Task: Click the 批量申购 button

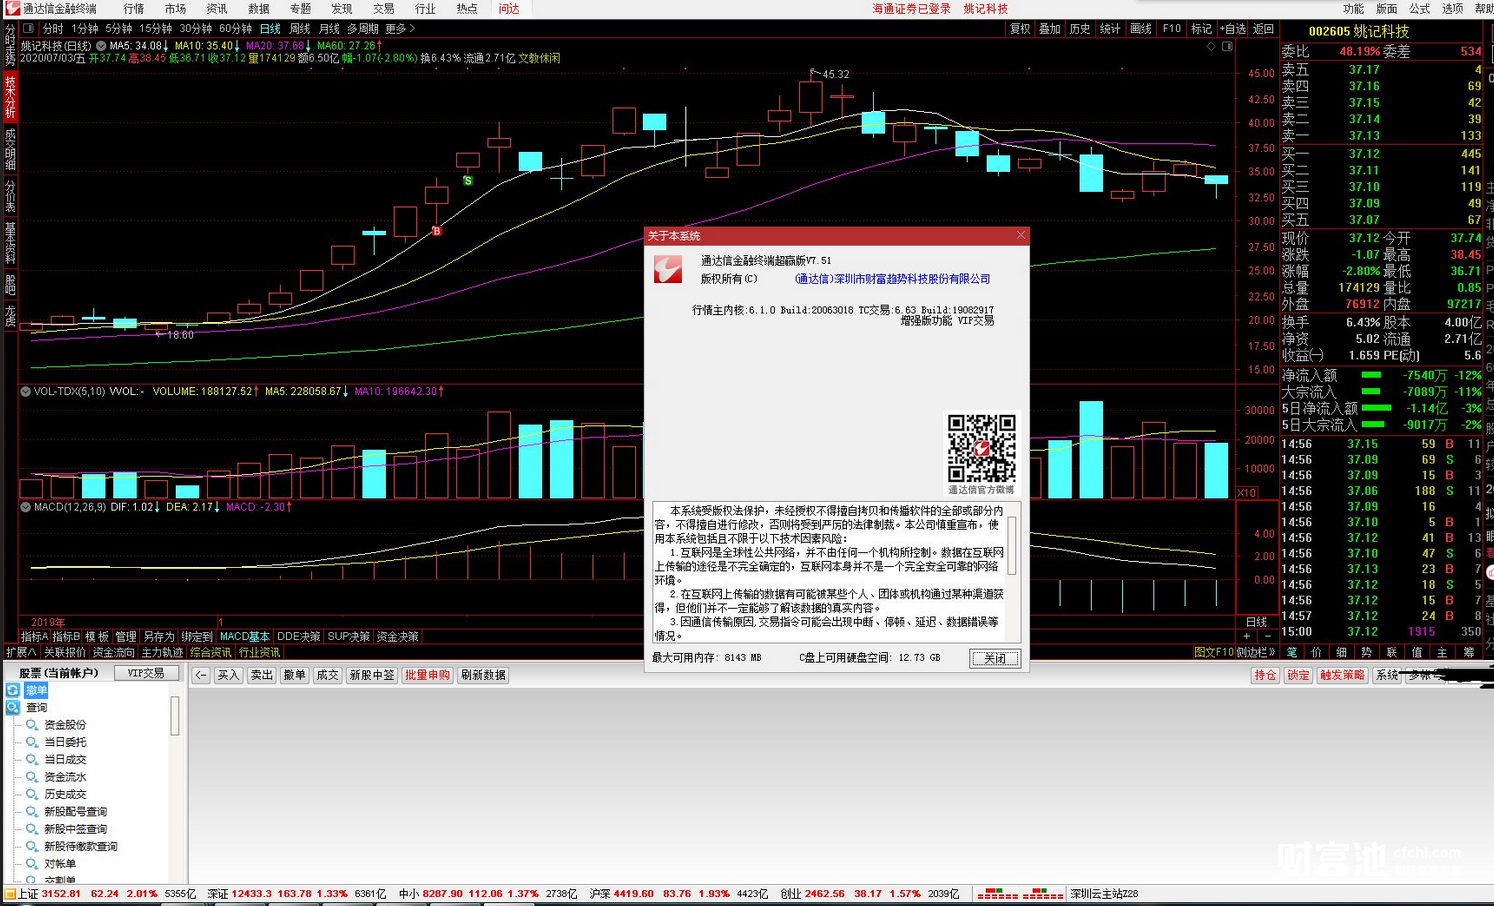Action: 427,675
